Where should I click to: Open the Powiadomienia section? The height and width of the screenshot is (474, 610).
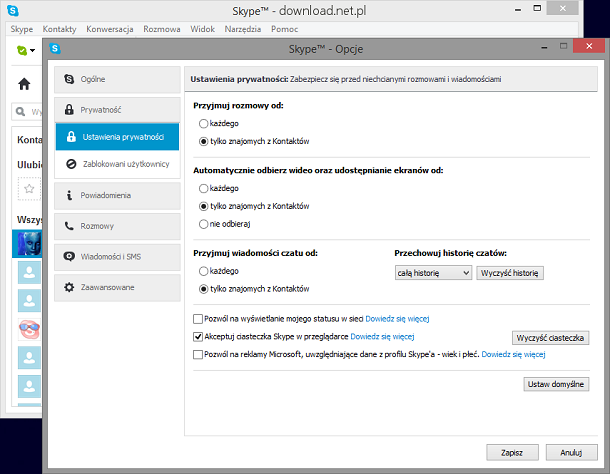click(x=117, y=195)
